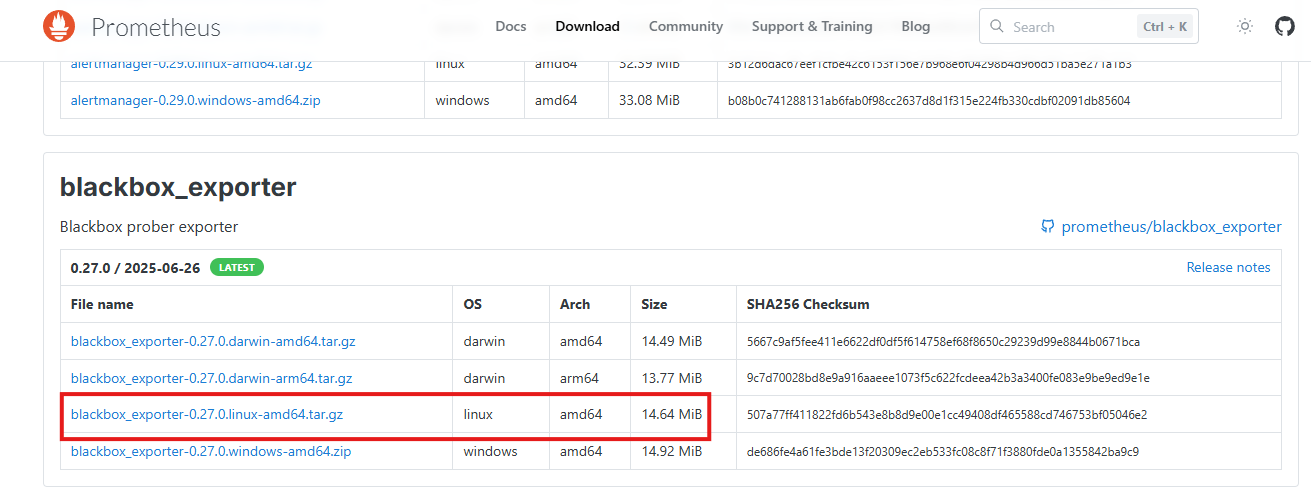
Task: Download blackbox_exporter windows-amd64 zip
Action: tap(211, 451)
